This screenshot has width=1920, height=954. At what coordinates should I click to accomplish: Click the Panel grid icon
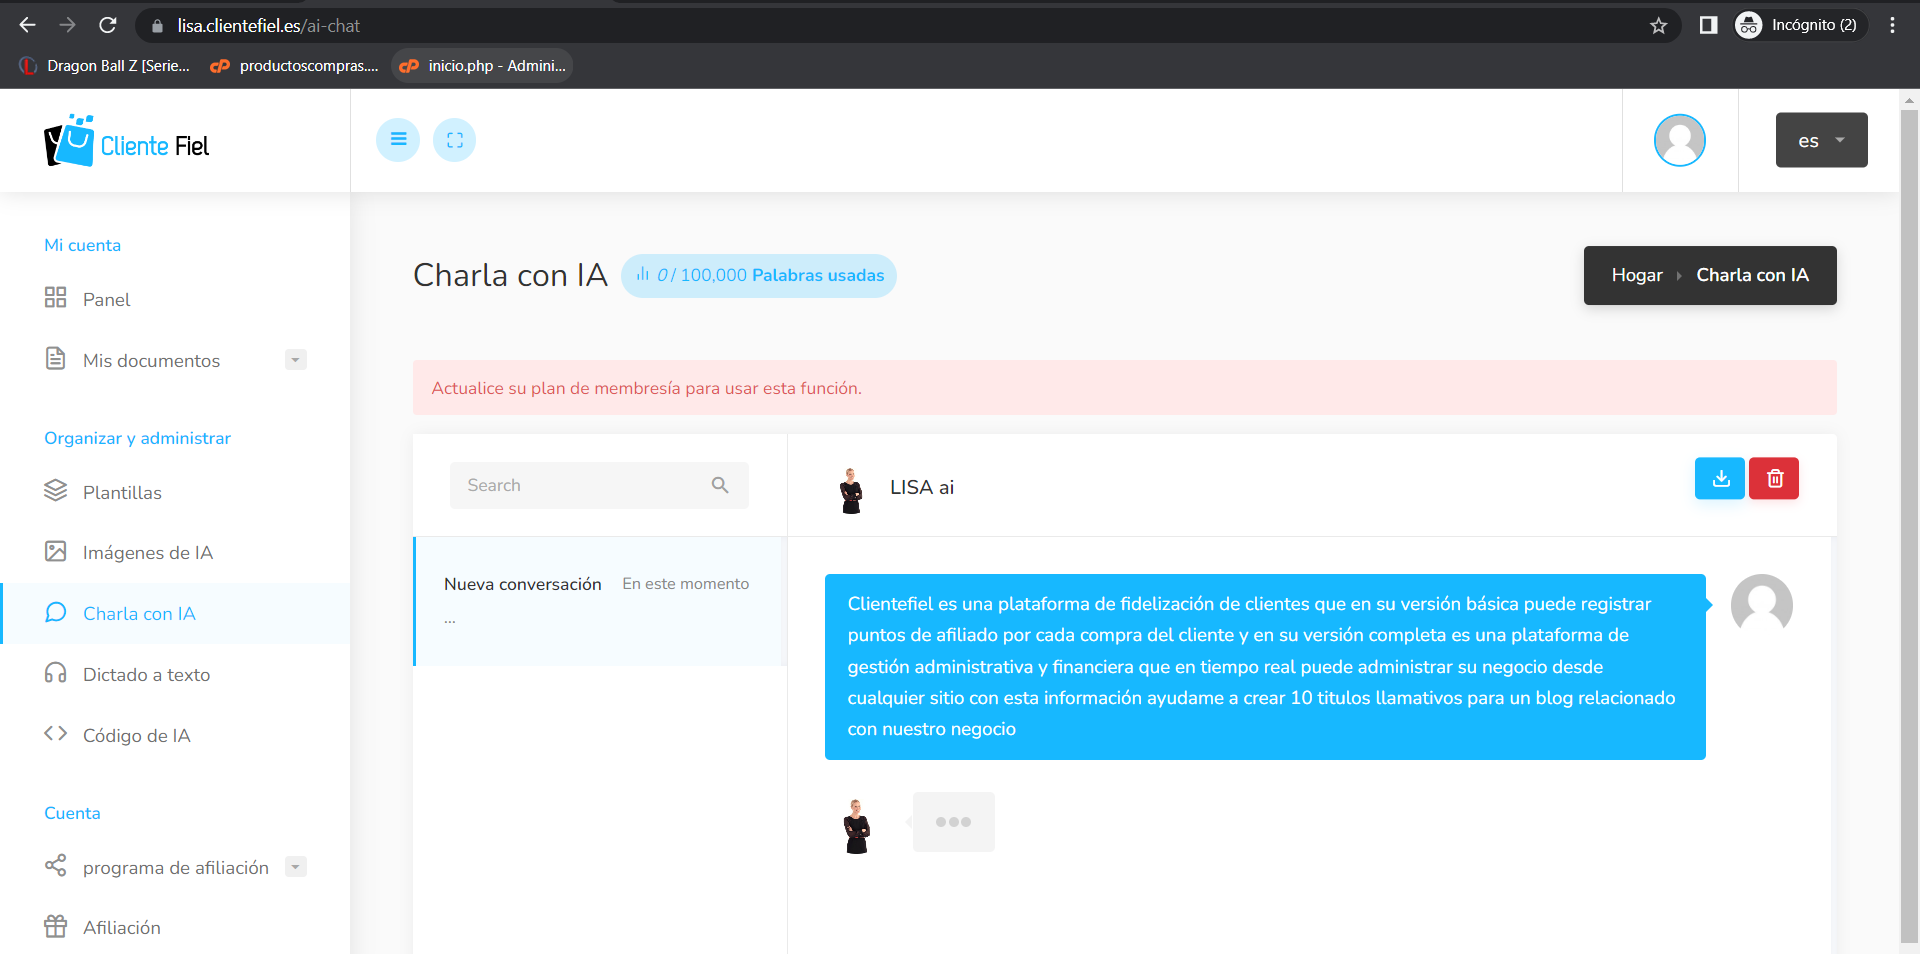click(56, 298)
